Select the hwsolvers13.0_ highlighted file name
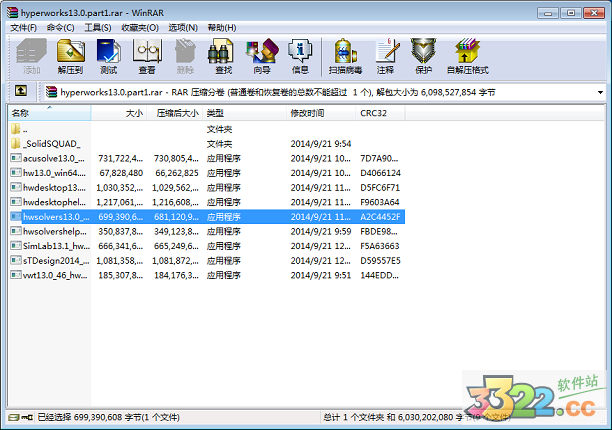This screenshot has height=430, width=612. 56,217
